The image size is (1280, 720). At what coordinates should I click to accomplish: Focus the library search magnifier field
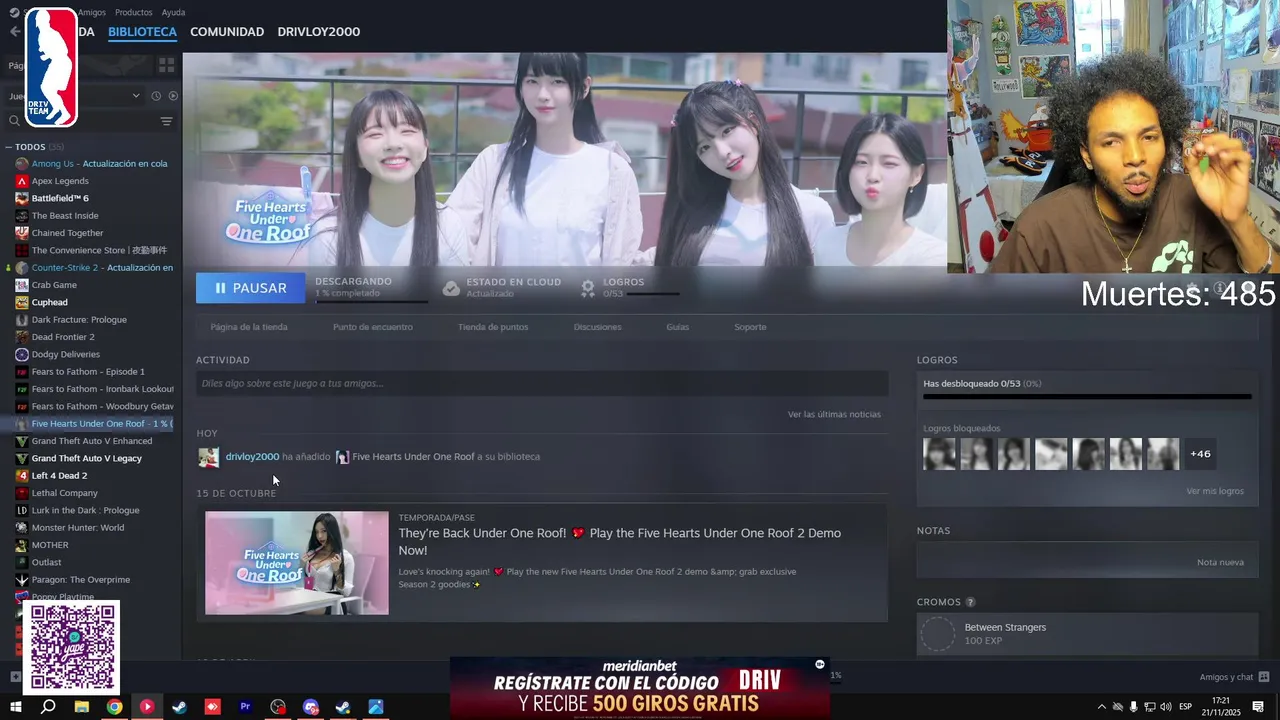click(x=14, y=121)
